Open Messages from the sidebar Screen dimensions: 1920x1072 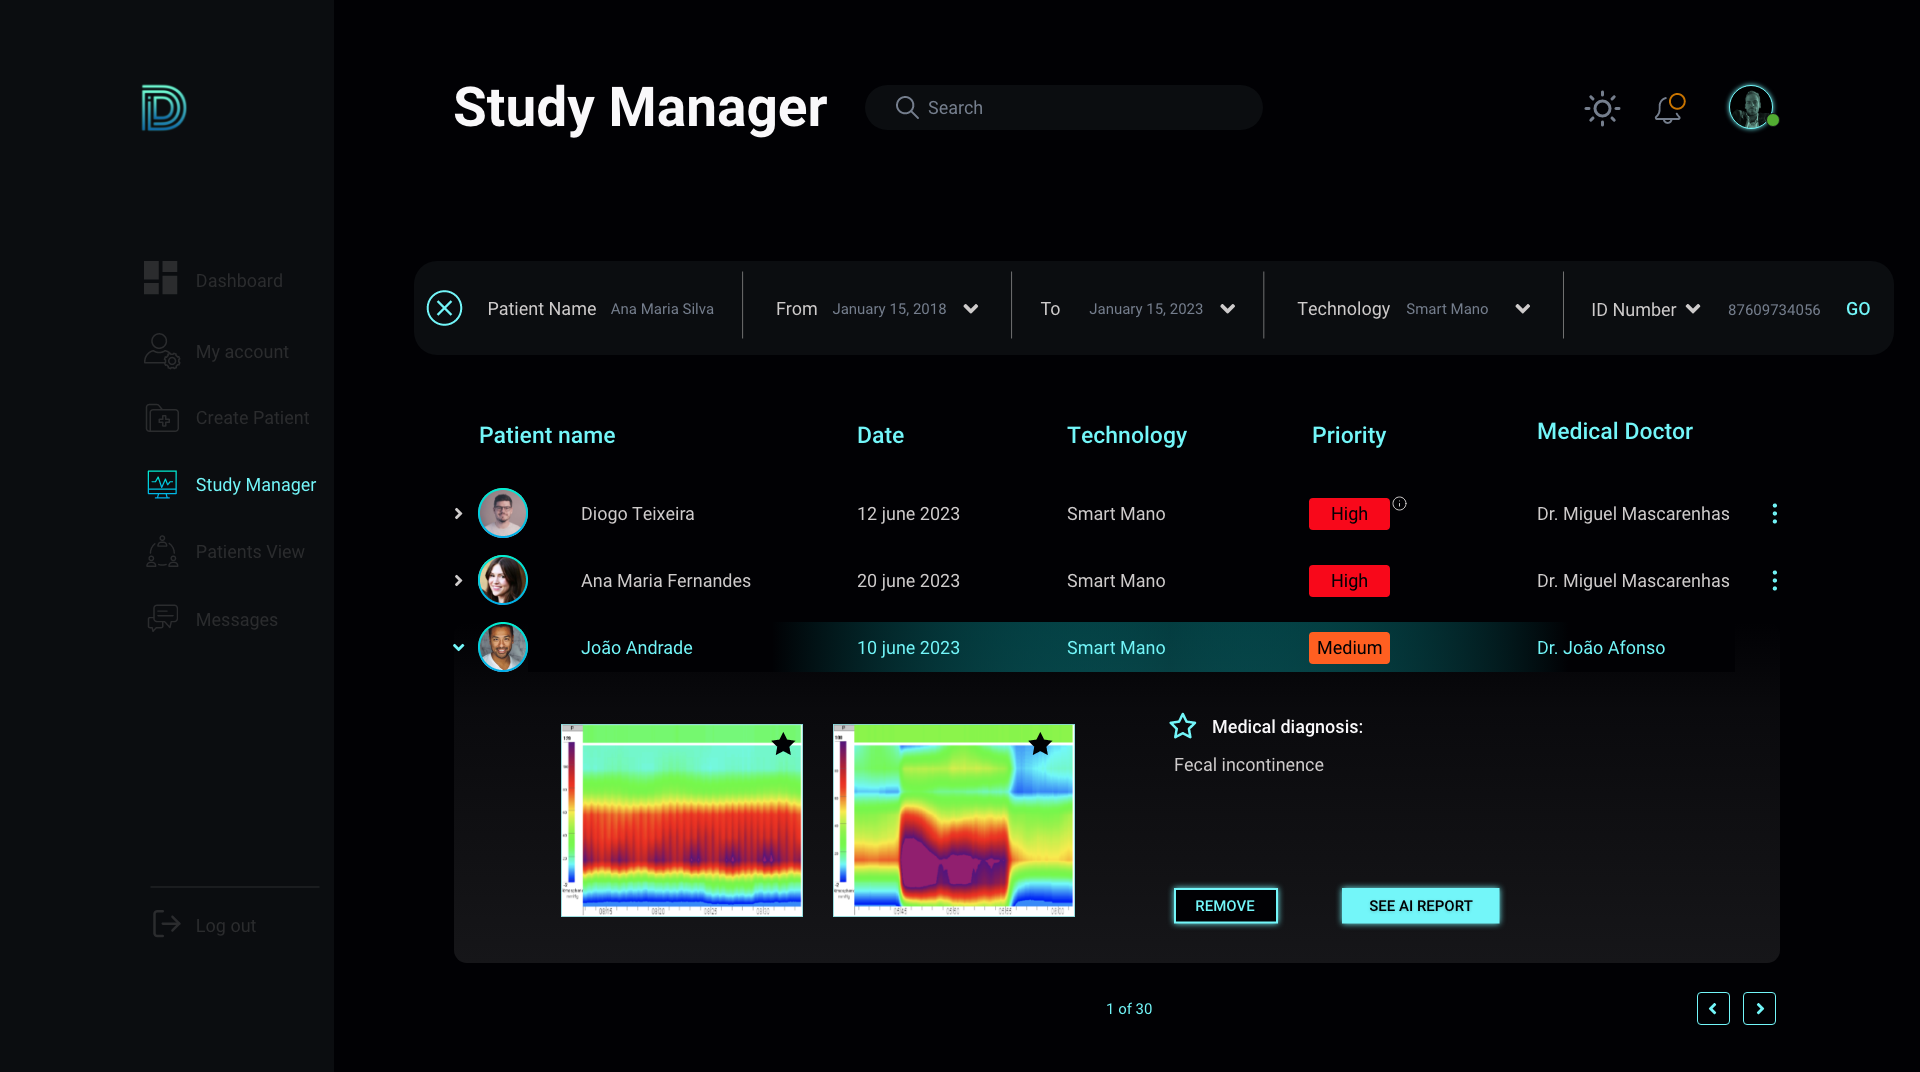pyautogui.click(x=236, y=620)
